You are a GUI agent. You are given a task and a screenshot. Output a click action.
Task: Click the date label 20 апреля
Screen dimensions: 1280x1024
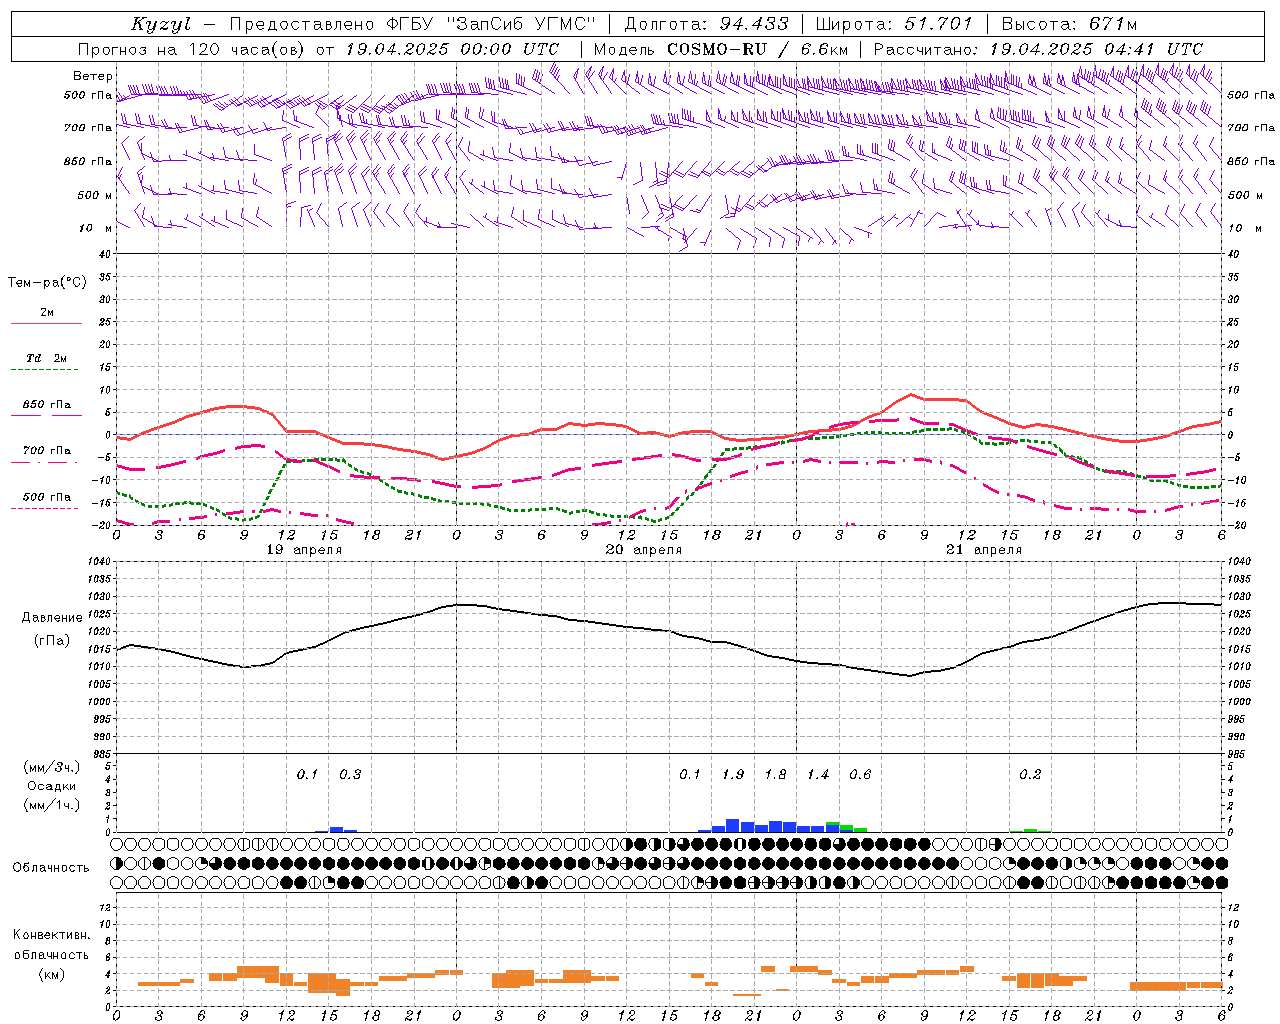[644, 550]
